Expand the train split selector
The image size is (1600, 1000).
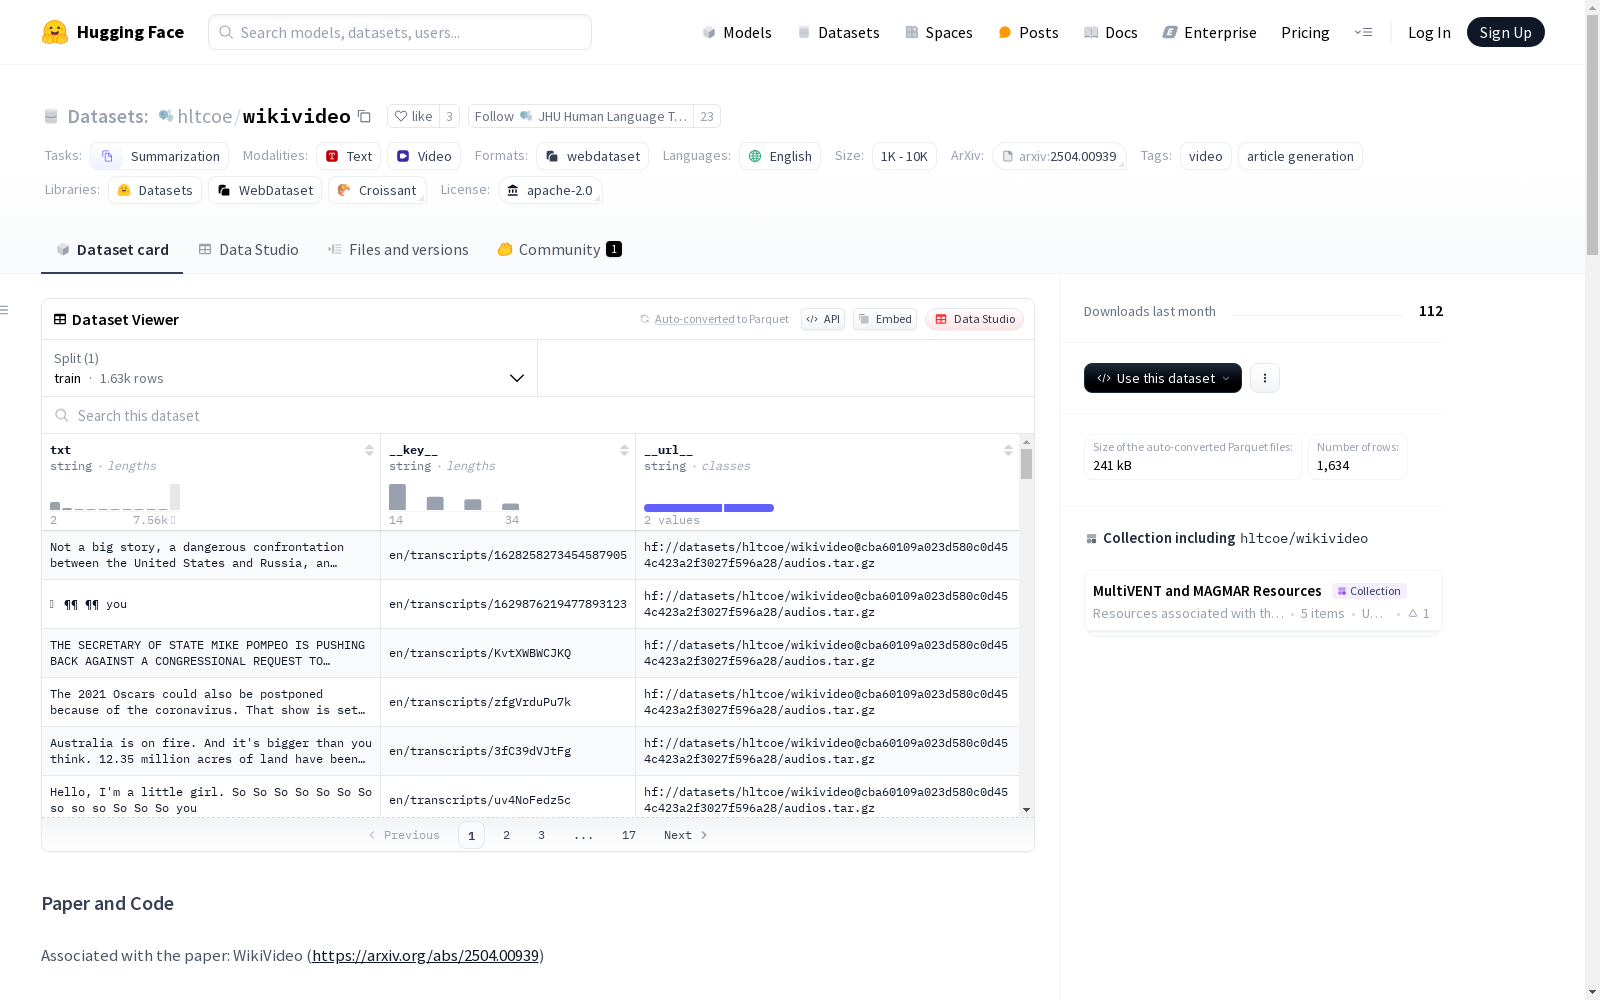[x=290, y=368]
